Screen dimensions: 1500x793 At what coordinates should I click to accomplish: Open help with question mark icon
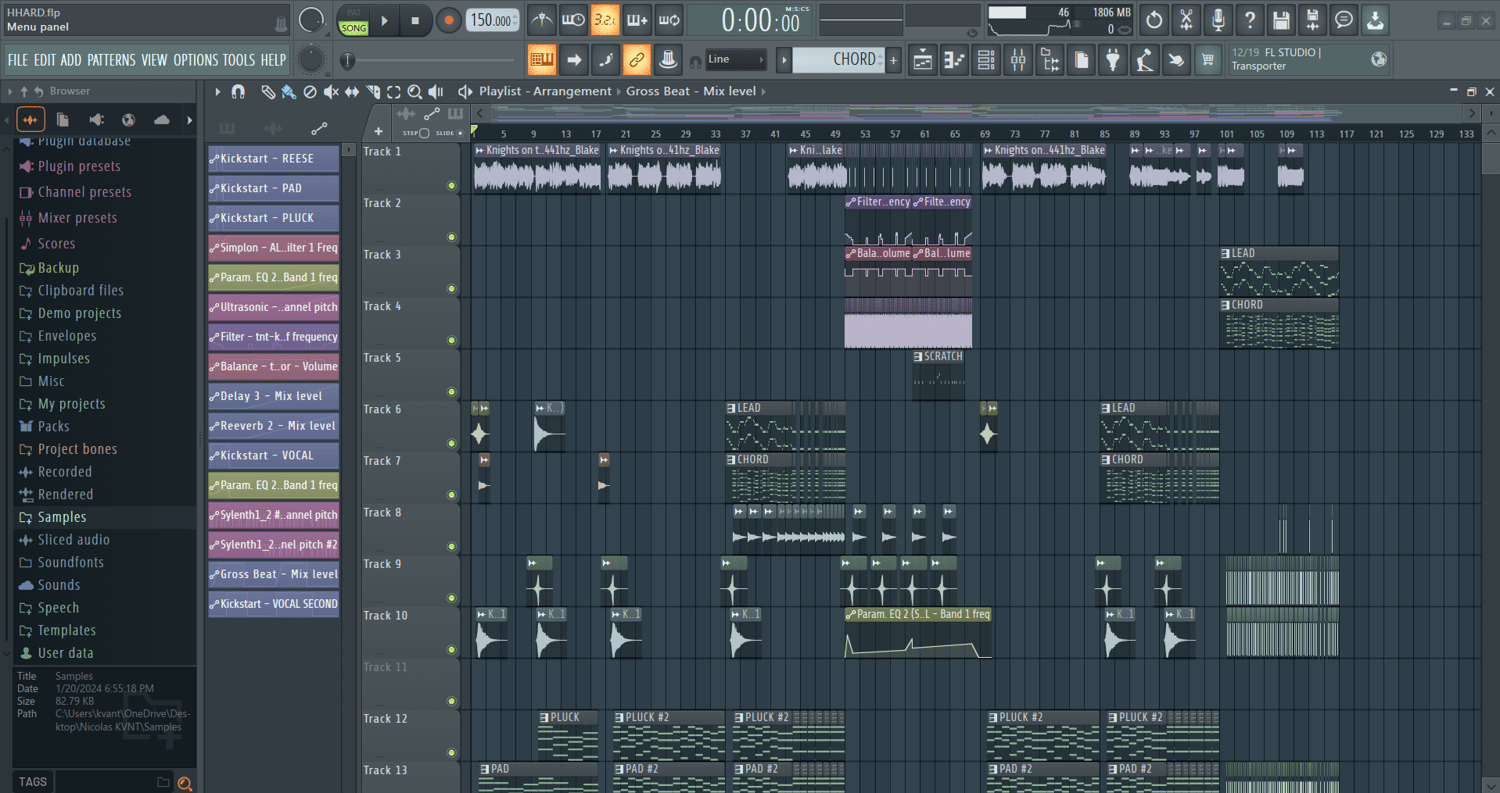tap(1250, 19)
